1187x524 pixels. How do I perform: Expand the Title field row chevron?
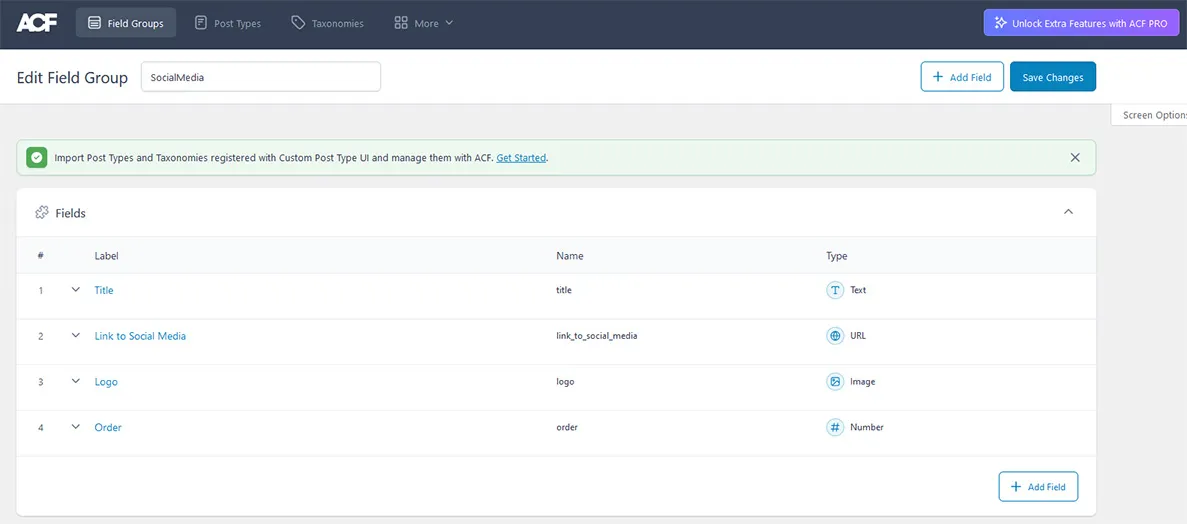click(75, 290)
